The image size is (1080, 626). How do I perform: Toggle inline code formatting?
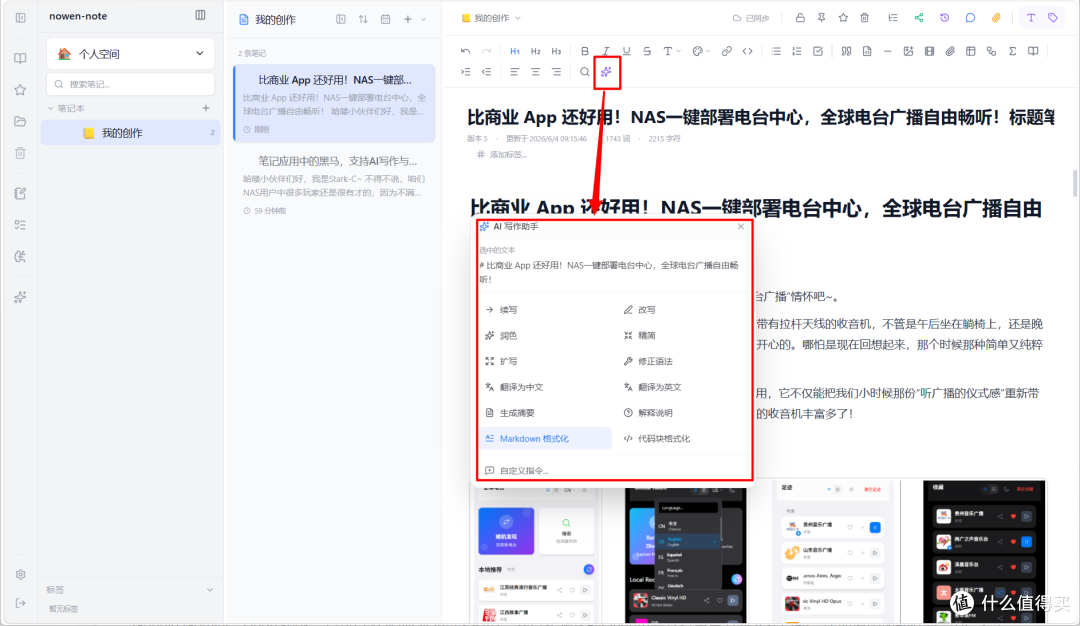(x=747, y=51)
